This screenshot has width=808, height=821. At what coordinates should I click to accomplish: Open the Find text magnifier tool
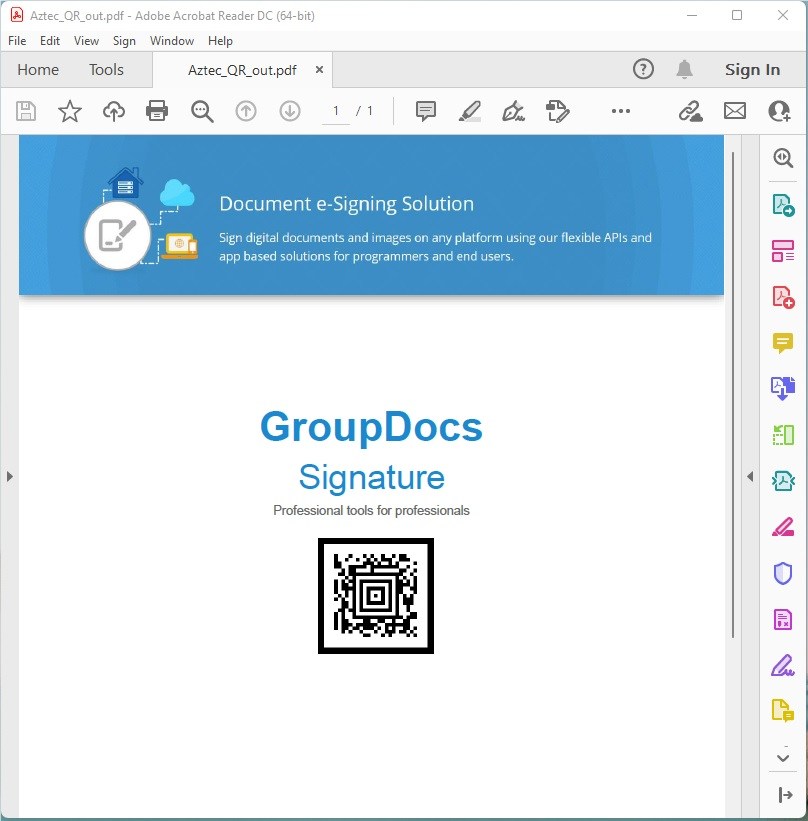coord(202,111)
